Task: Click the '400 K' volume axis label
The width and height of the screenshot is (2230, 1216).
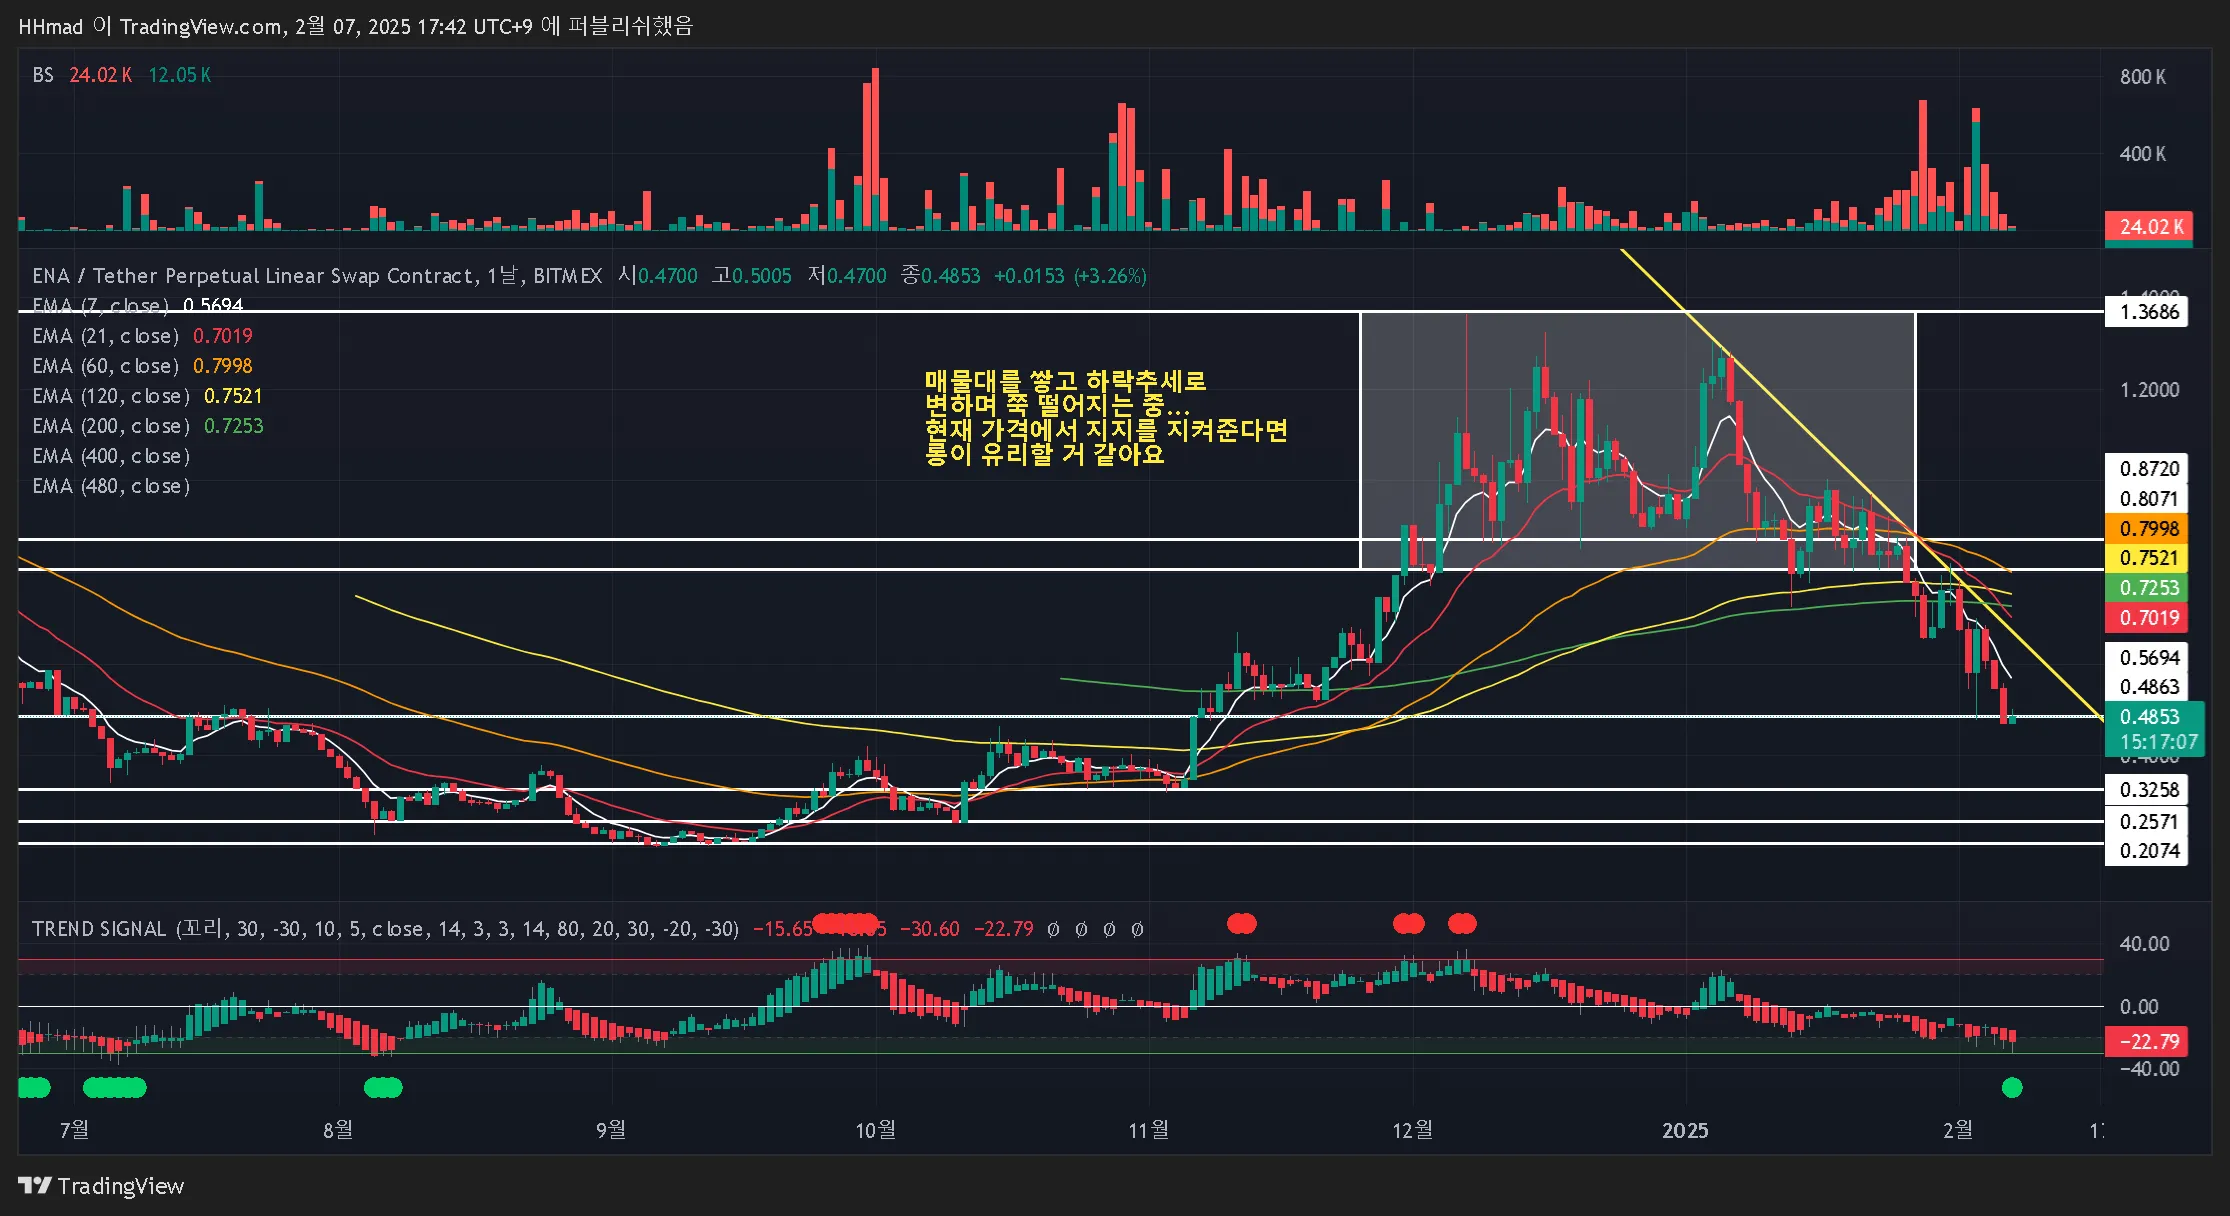Action: click(x=2143, y=154)
